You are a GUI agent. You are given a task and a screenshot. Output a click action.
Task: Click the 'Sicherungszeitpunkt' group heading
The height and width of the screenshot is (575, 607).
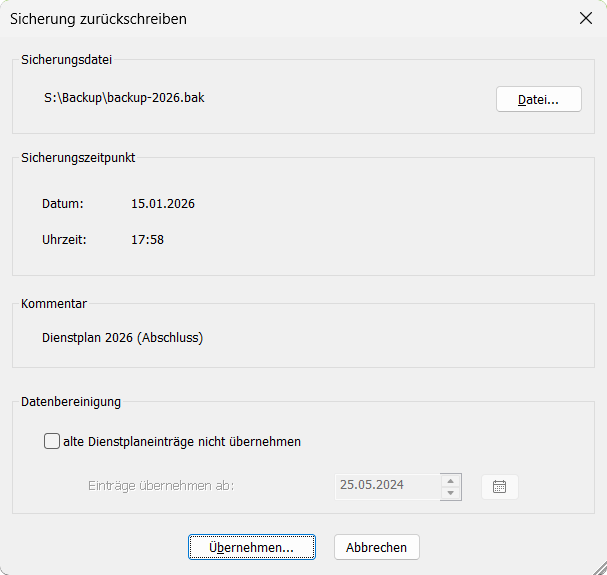[x=78, y=158]
